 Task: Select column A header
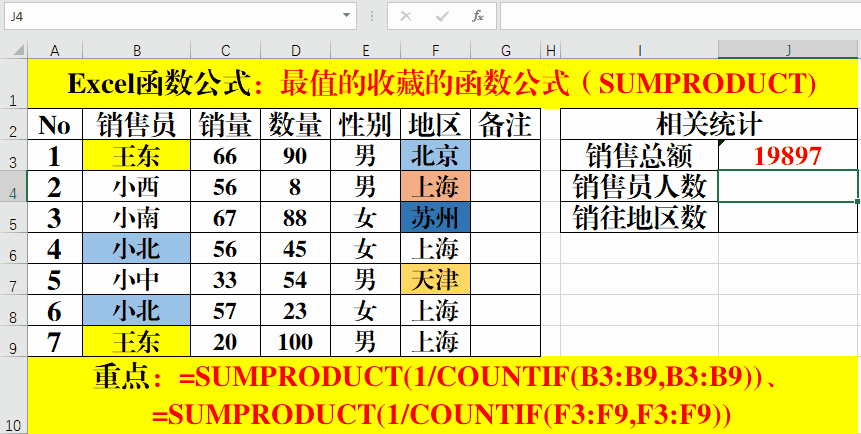point(54,51)
